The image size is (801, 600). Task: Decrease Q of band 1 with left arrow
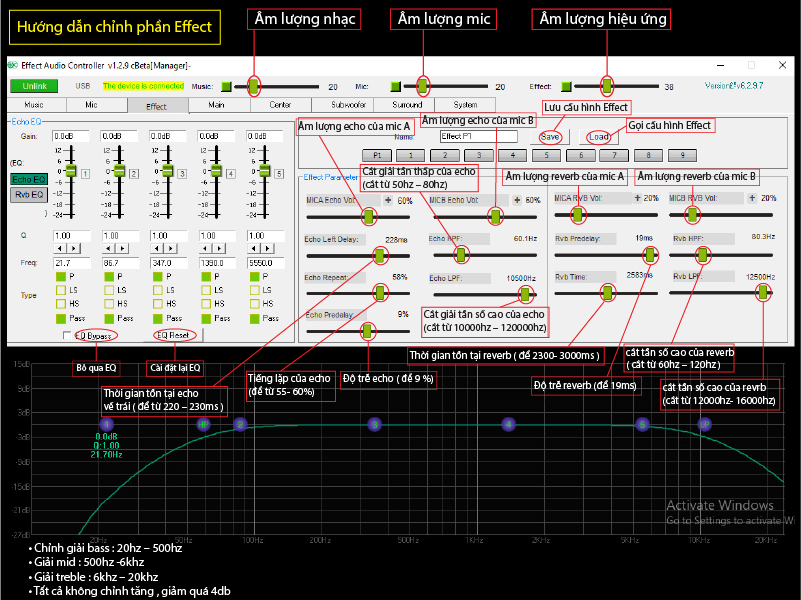(x=60, y=248)
